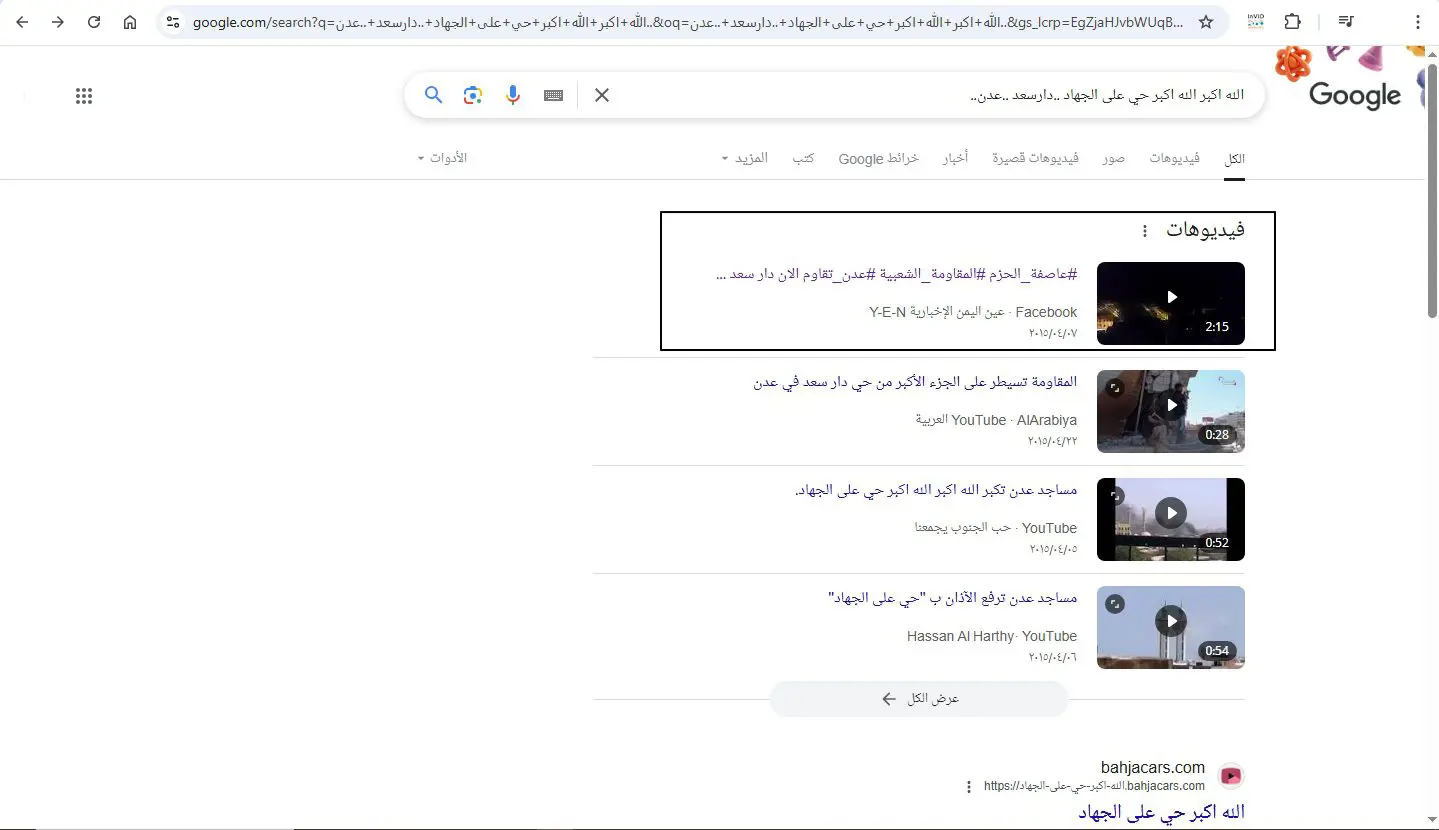Expand the المزيد dropdown
1439x830 pixels.
pos(744,158)
